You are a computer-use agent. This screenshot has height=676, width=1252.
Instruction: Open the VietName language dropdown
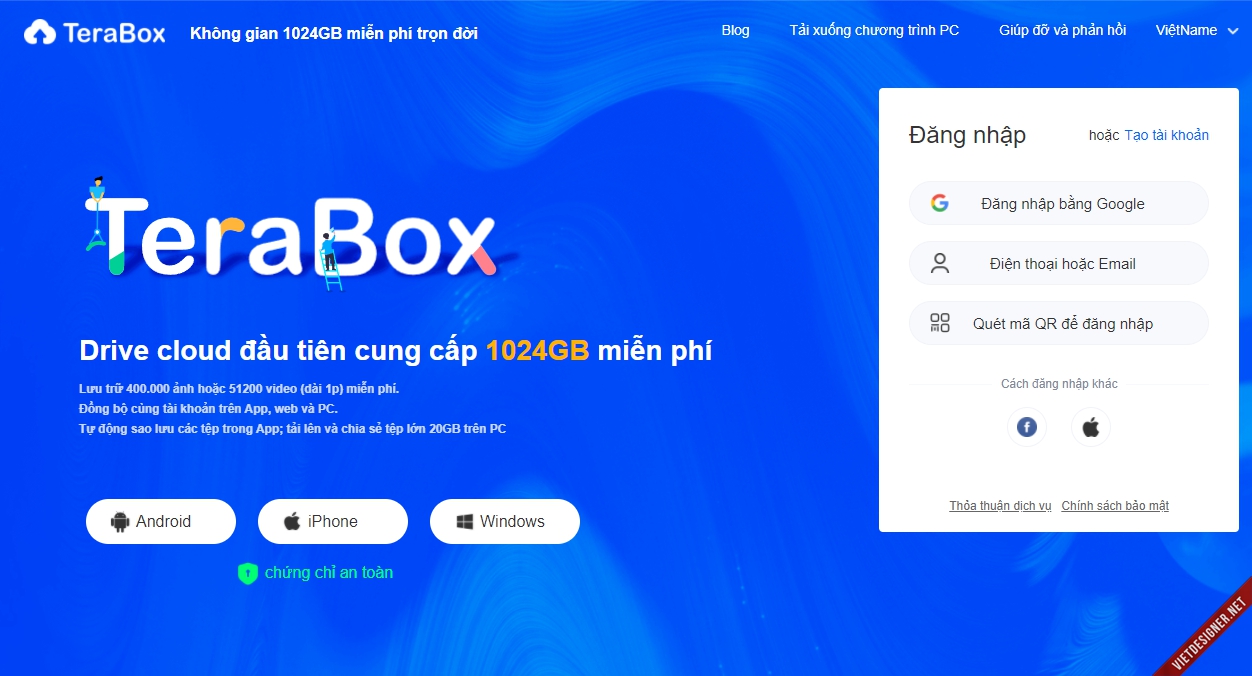(1197, 30)
